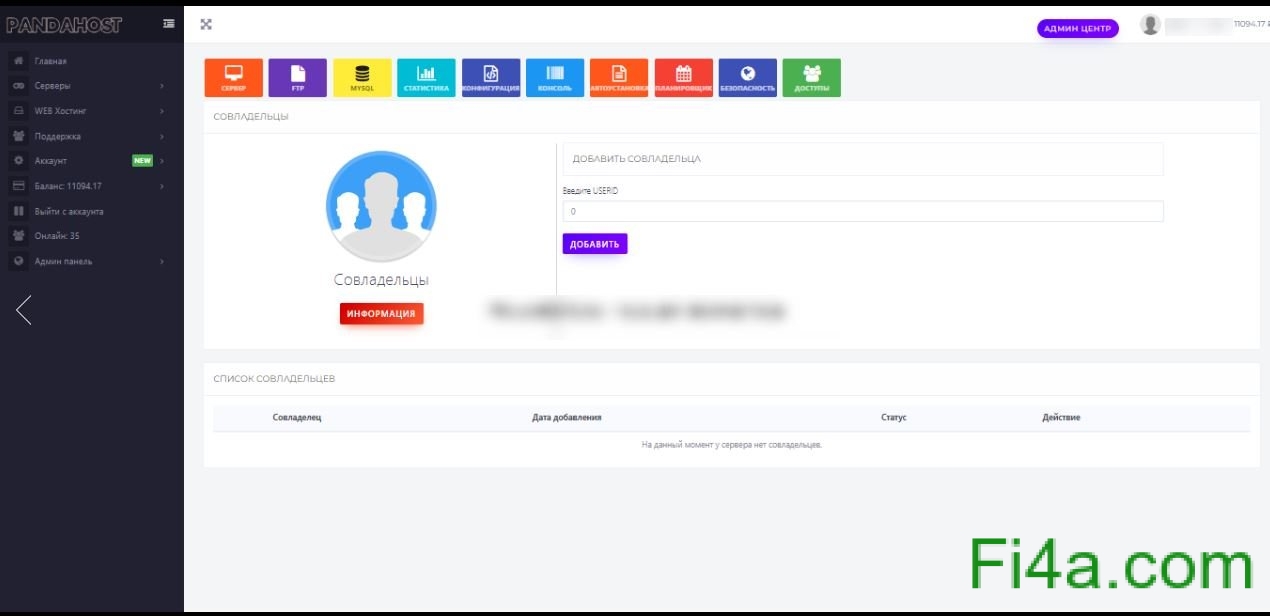
Task: Open the Автоустановка tile
Action: (619, 77)
